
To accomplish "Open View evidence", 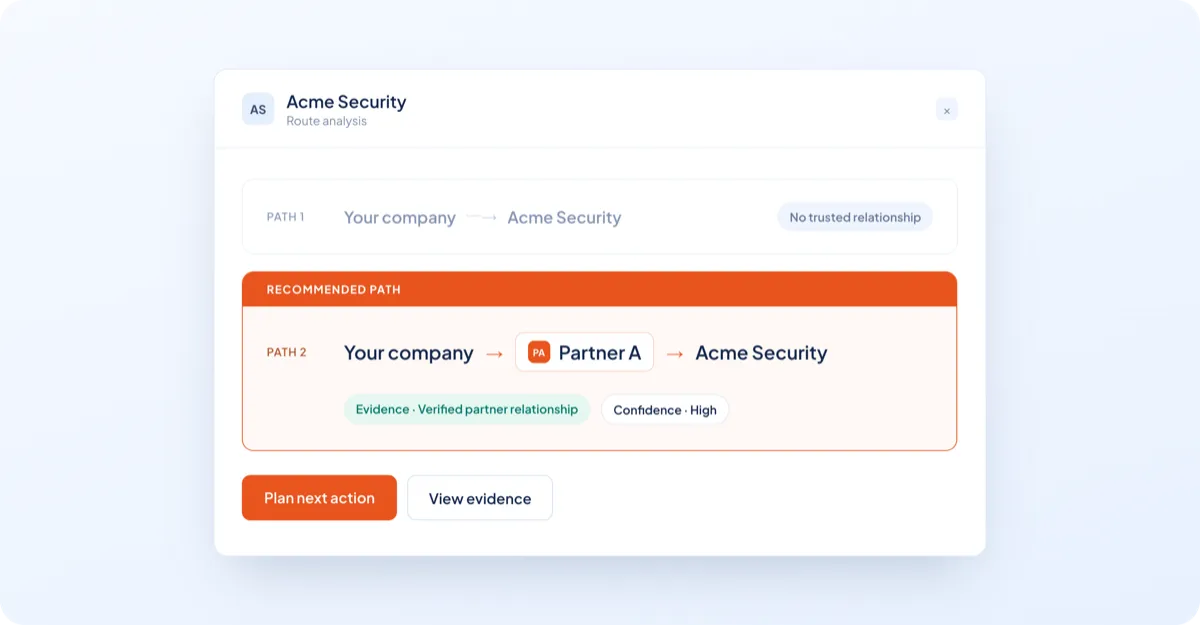I will point(480,498).
